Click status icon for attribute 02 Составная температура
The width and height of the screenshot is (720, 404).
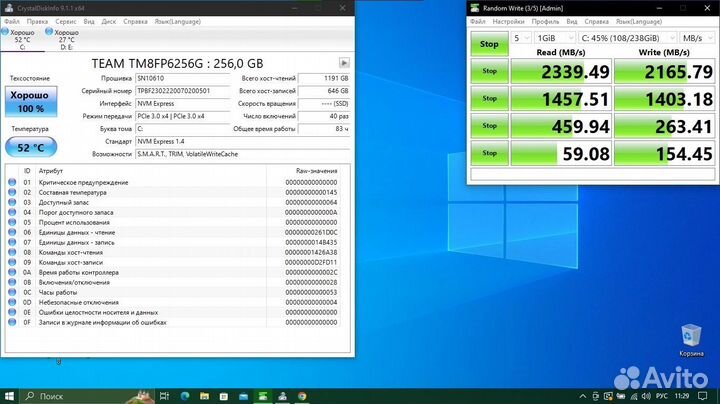click(12, 192)
